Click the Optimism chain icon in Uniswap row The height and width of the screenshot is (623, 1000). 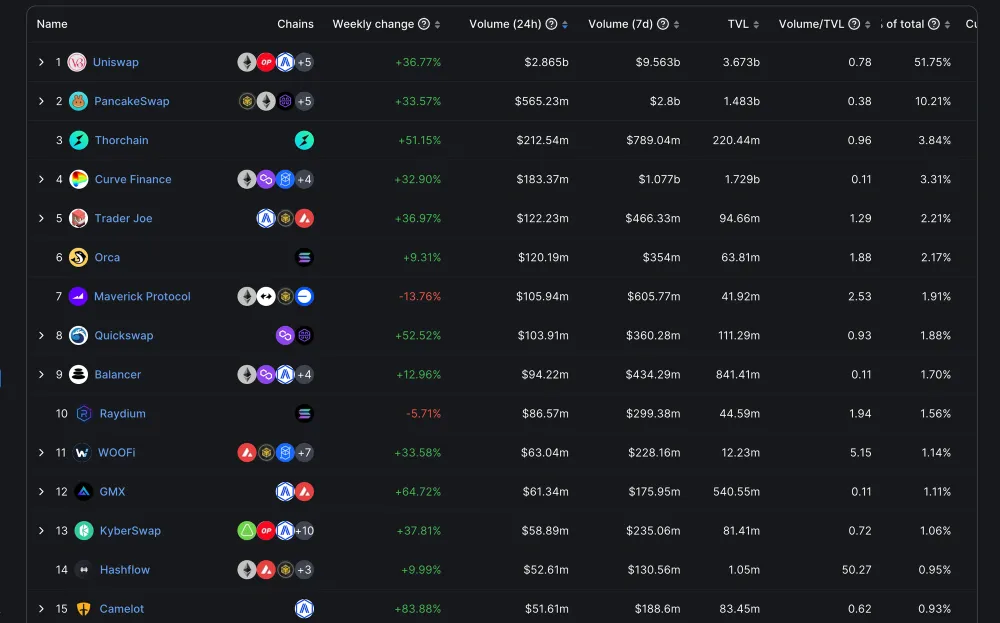click(266, 62)
